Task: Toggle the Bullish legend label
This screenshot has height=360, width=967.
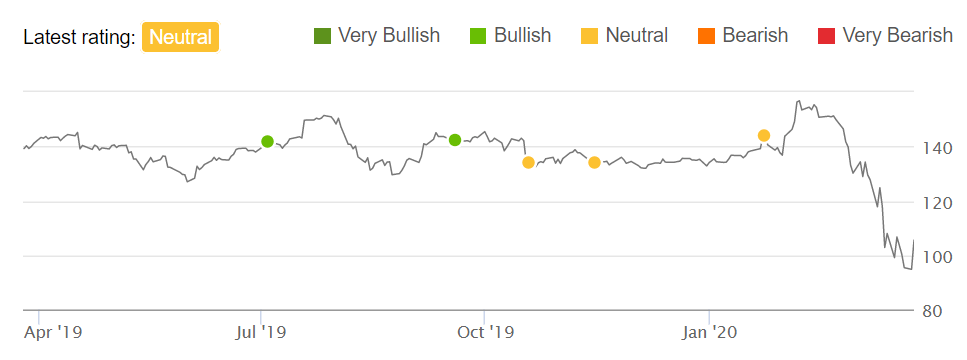Action: coord(522,36)
